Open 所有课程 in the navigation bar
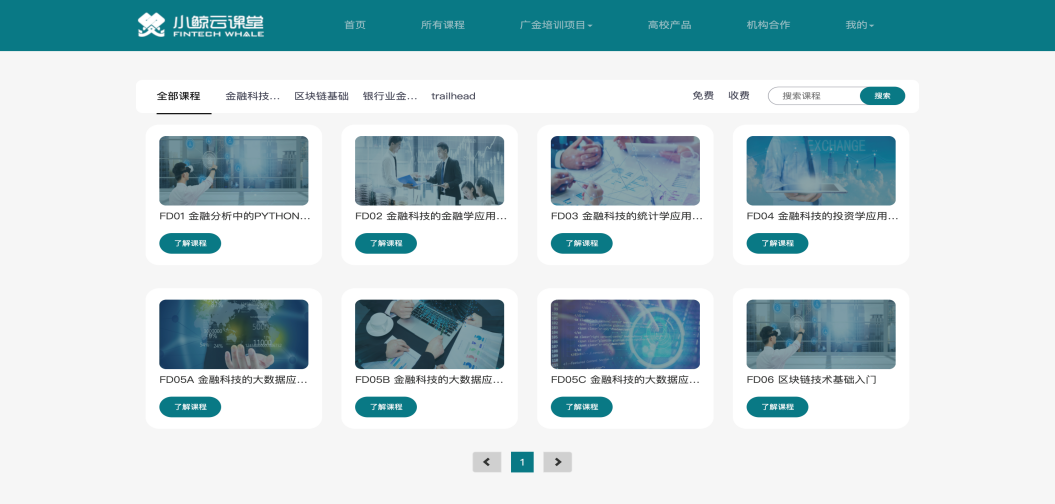The height and width of the screenshot is (504, 1055). click(x=442, y=25)
